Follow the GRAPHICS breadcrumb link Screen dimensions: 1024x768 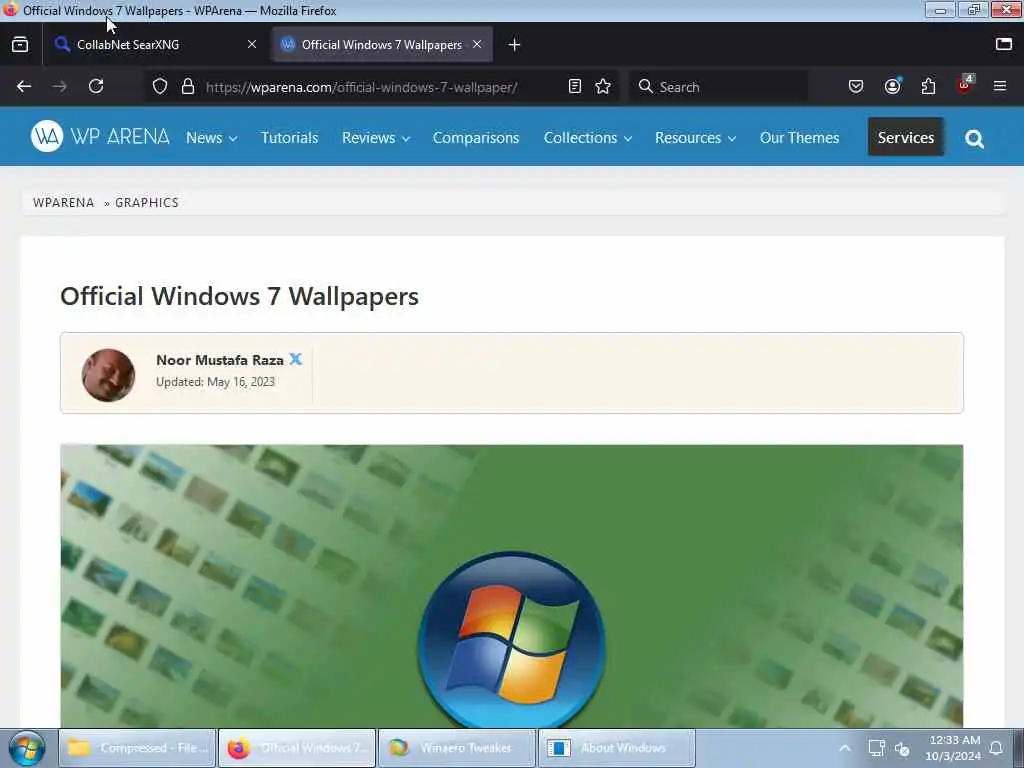tap(147, 202)
